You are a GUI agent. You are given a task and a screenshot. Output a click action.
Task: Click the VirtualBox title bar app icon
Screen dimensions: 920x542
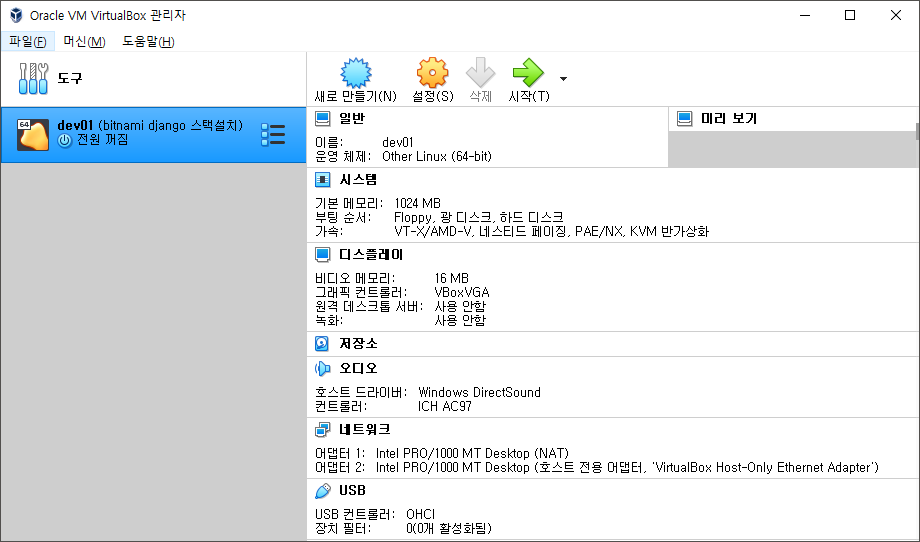[x=16, y=15]
